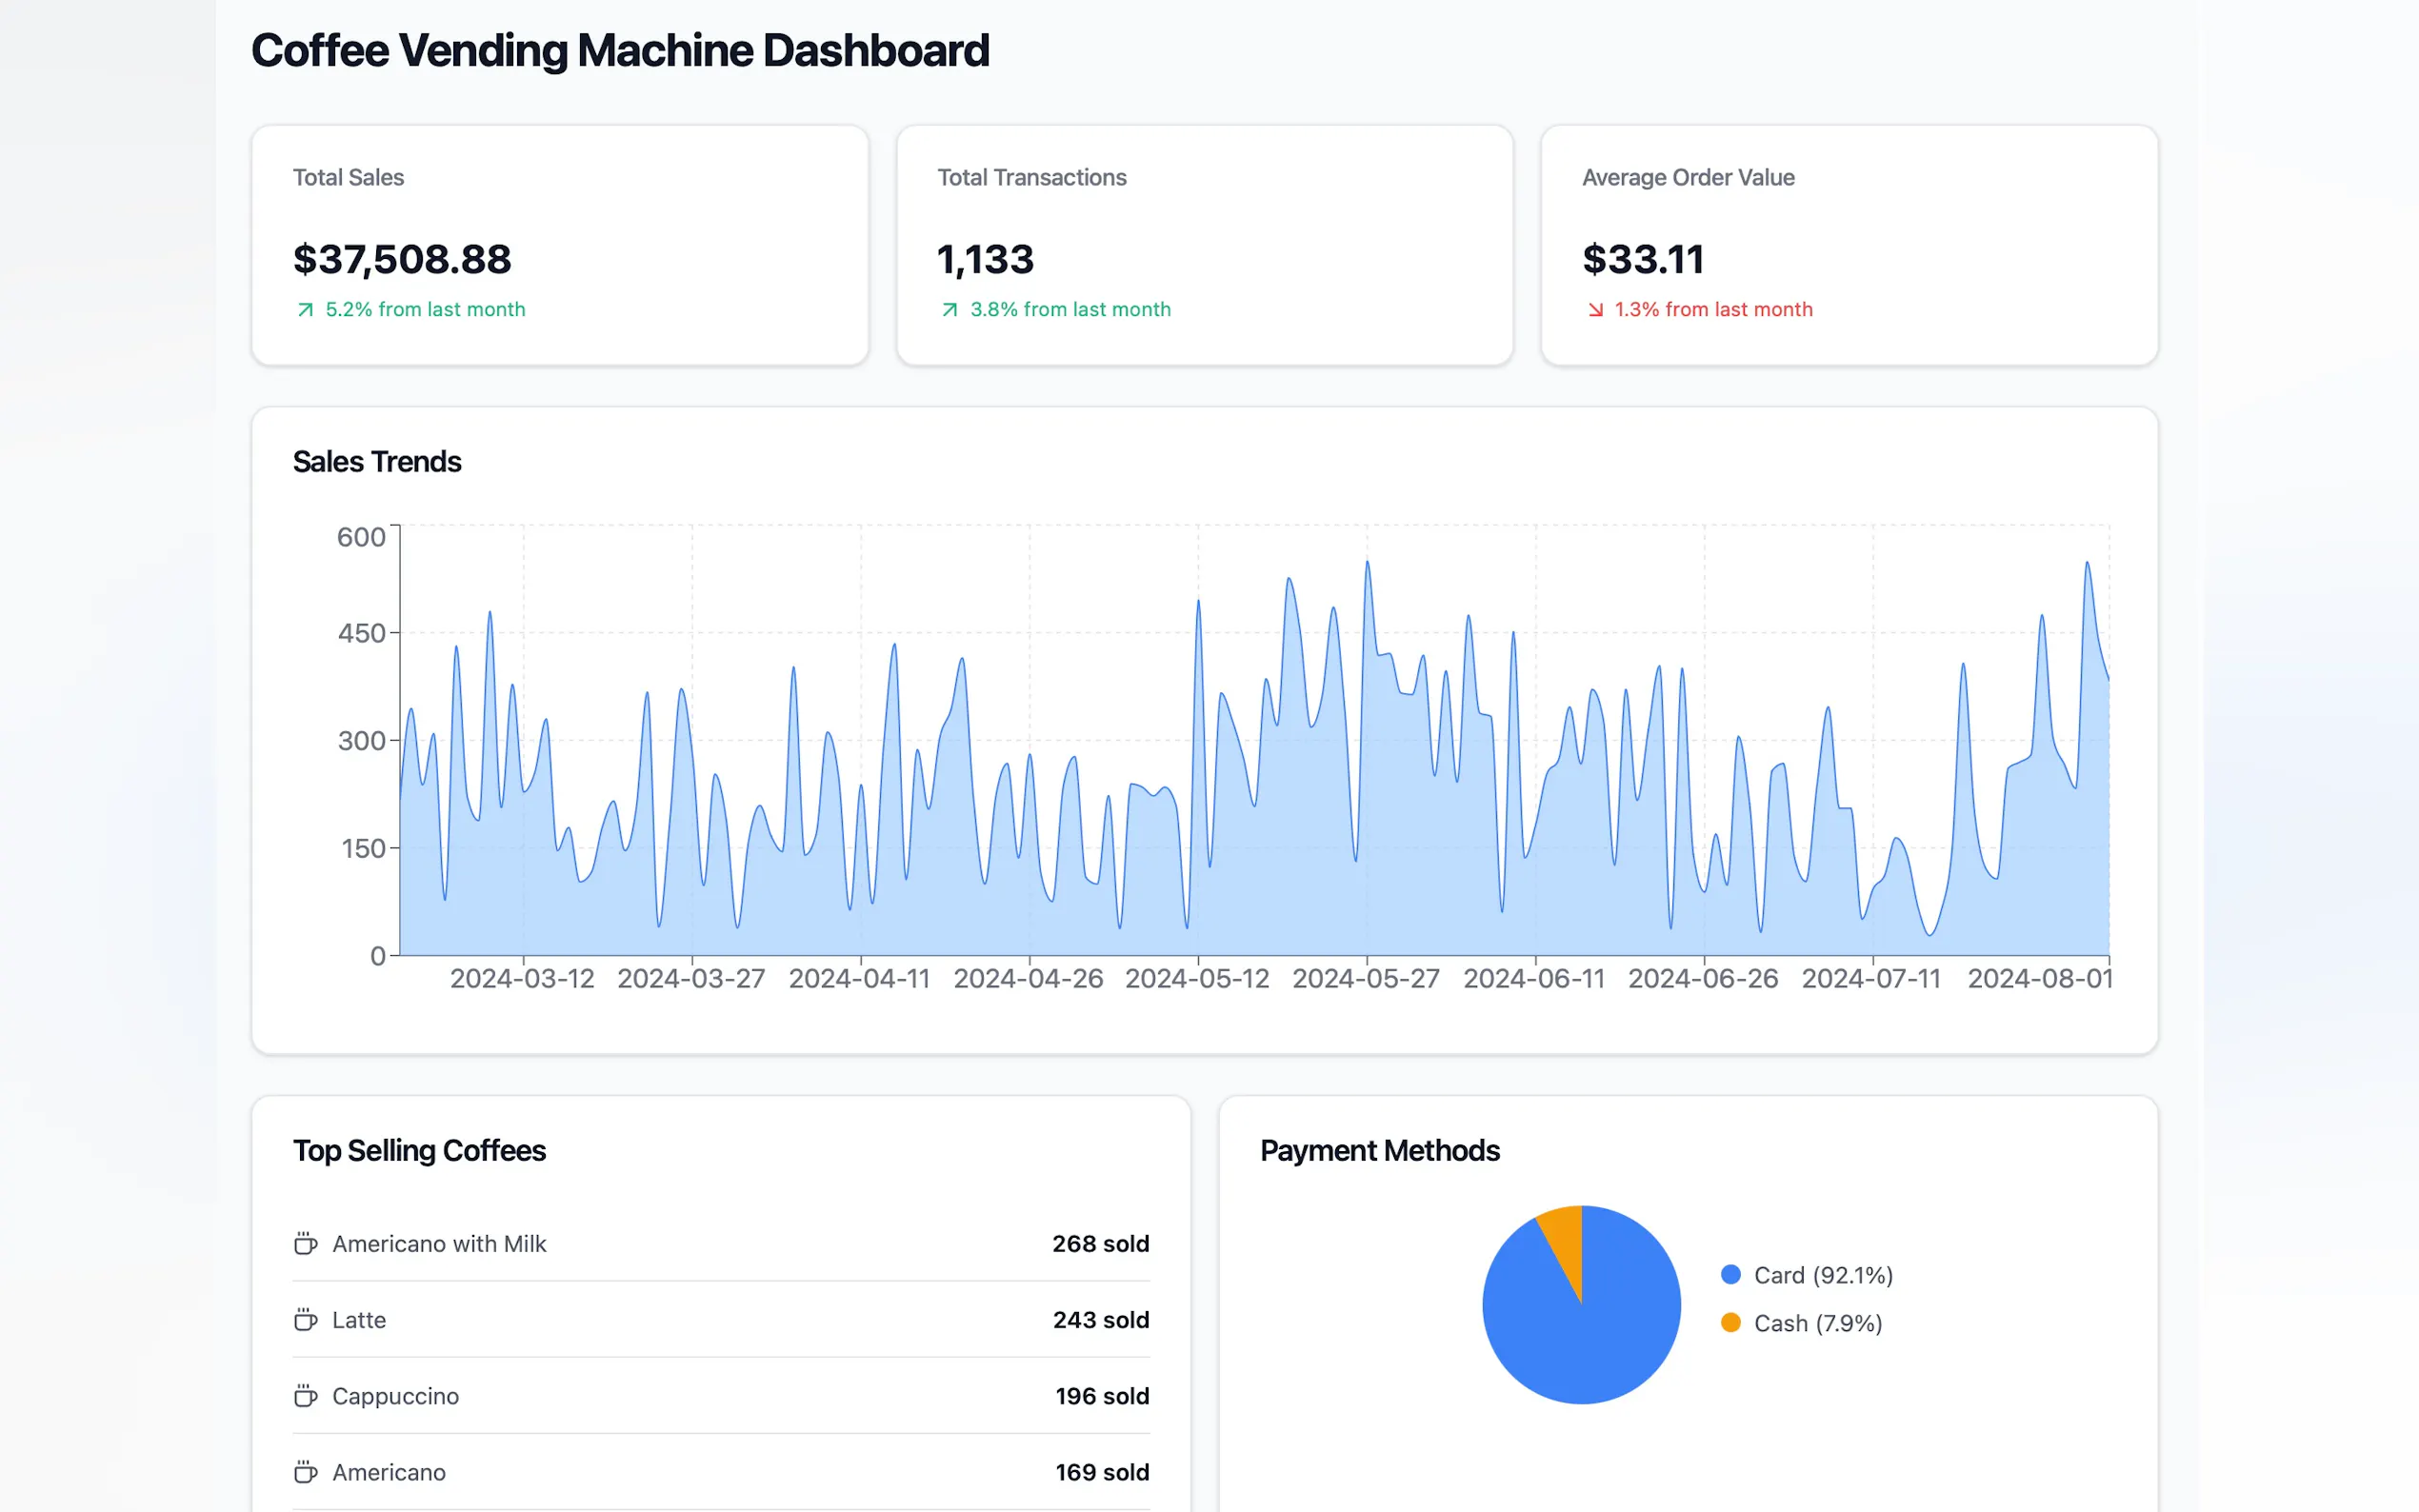The image size is (2419, 1512).
Task: Click the Card (92.1%) legend label
Action: (x=1822, y=1274)
